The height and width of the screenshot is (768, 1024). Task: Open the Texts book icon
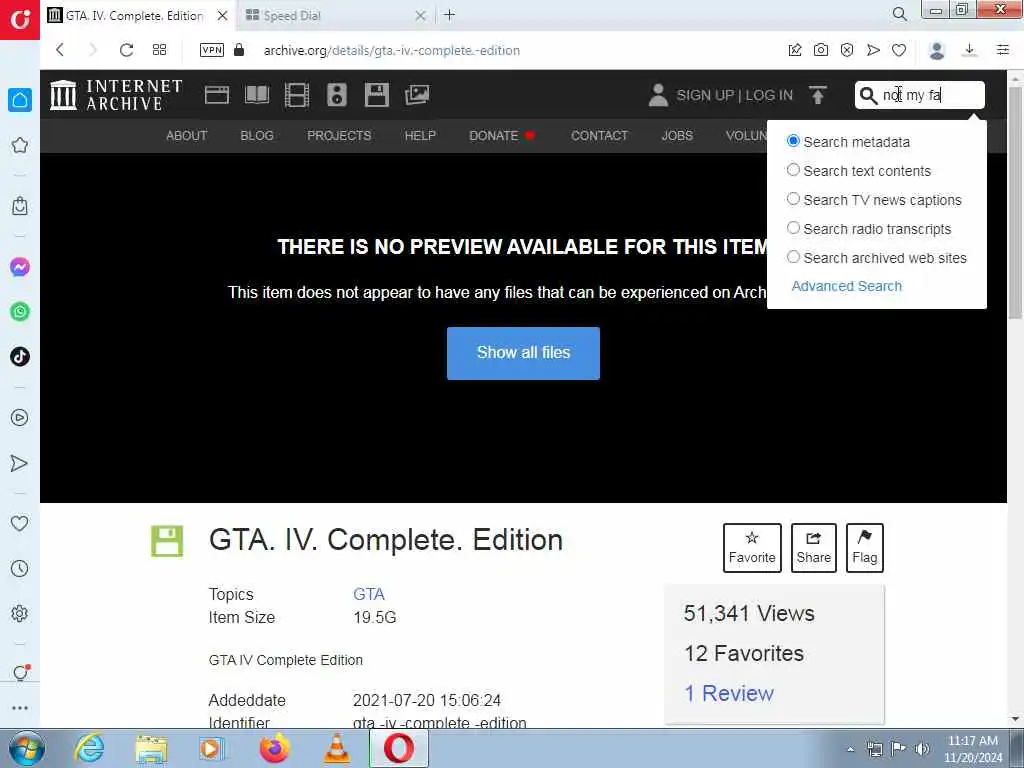point(257,95)
